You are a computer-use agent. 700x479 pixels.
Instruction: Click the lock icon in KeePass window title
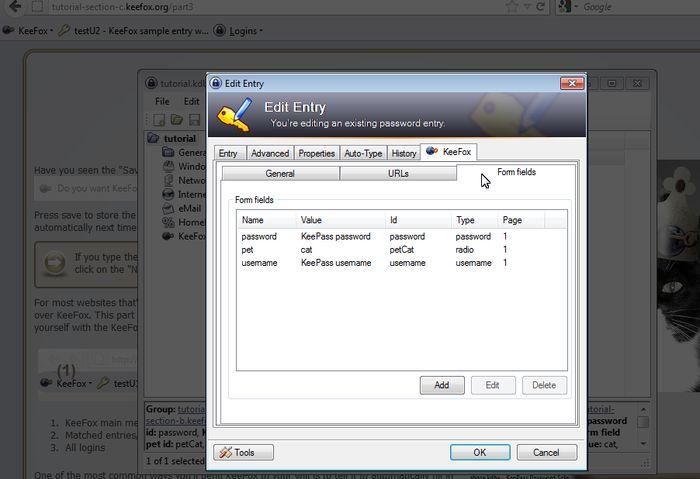151,83
